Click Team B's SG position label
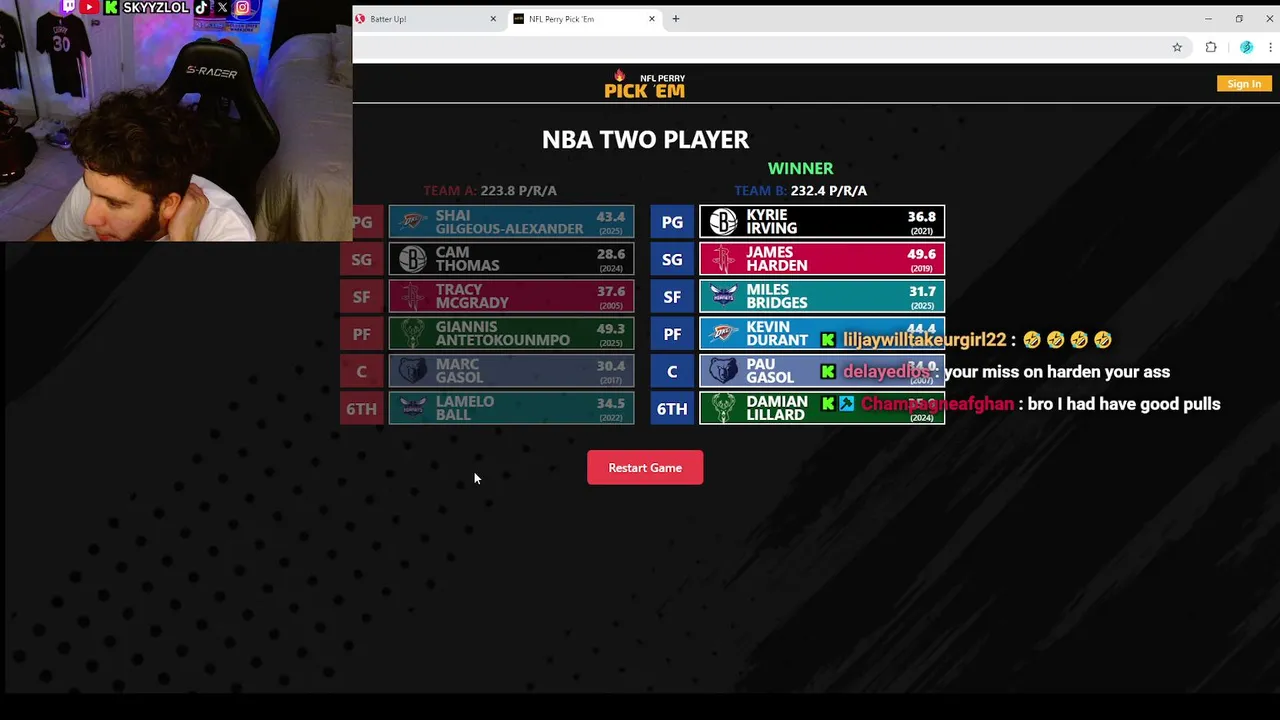 pyautogui.click(x=672, y=259)
